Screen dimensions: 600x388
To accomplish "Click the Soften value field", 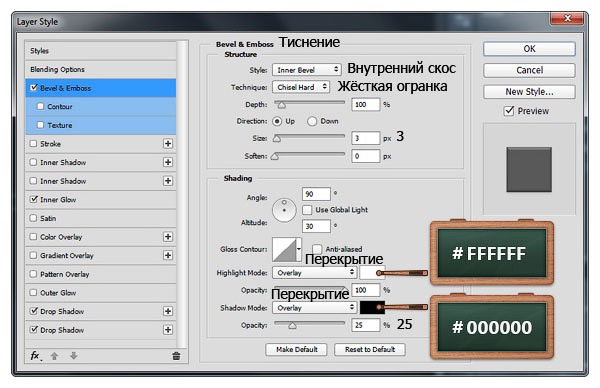I will [365, 156].
